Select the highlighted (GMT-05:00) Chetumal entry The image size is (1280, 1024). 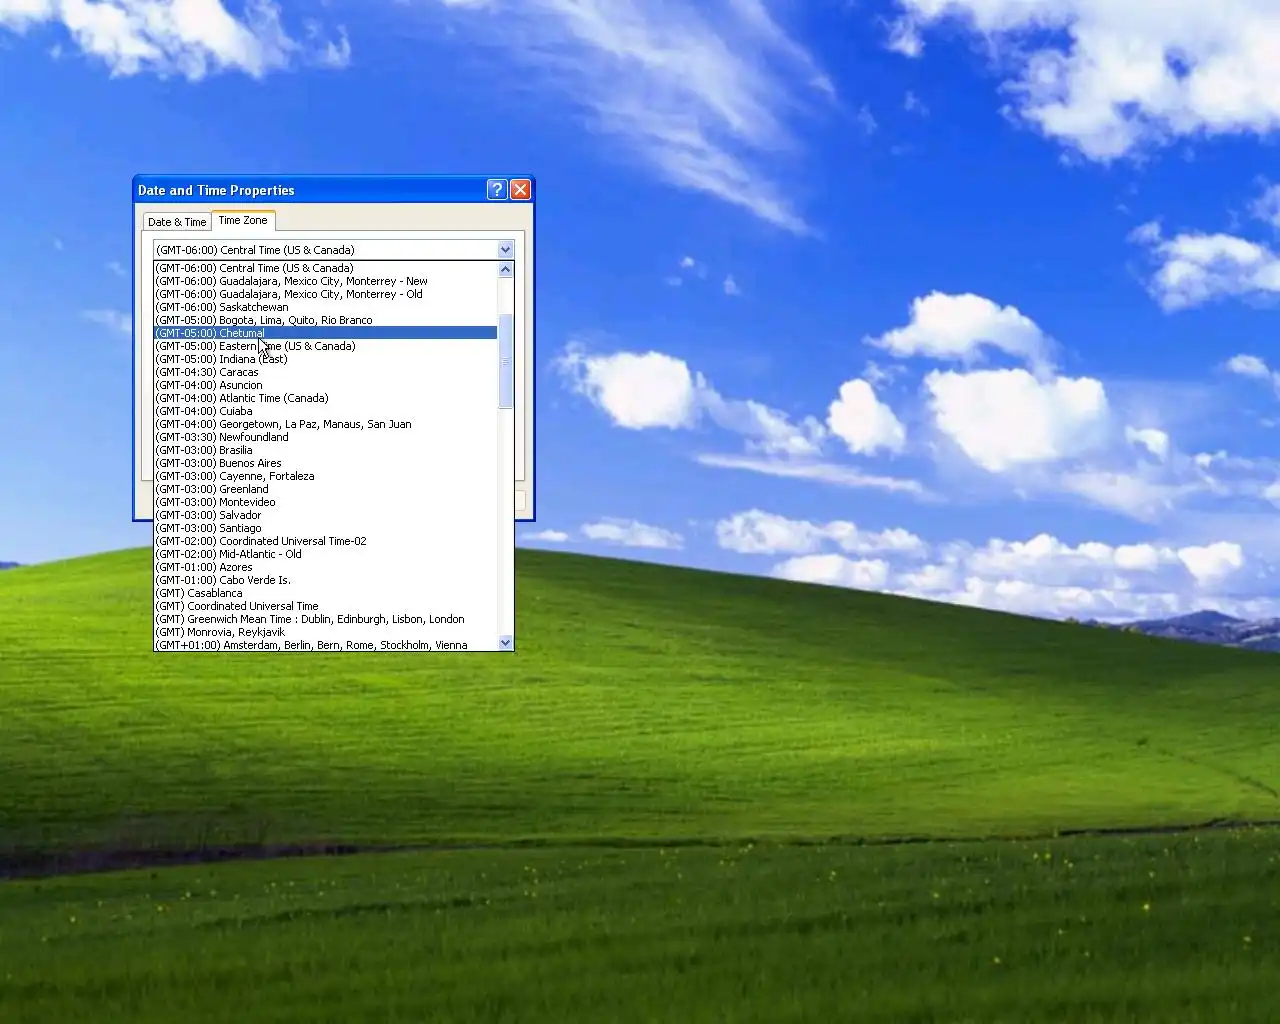pos(325,333)
